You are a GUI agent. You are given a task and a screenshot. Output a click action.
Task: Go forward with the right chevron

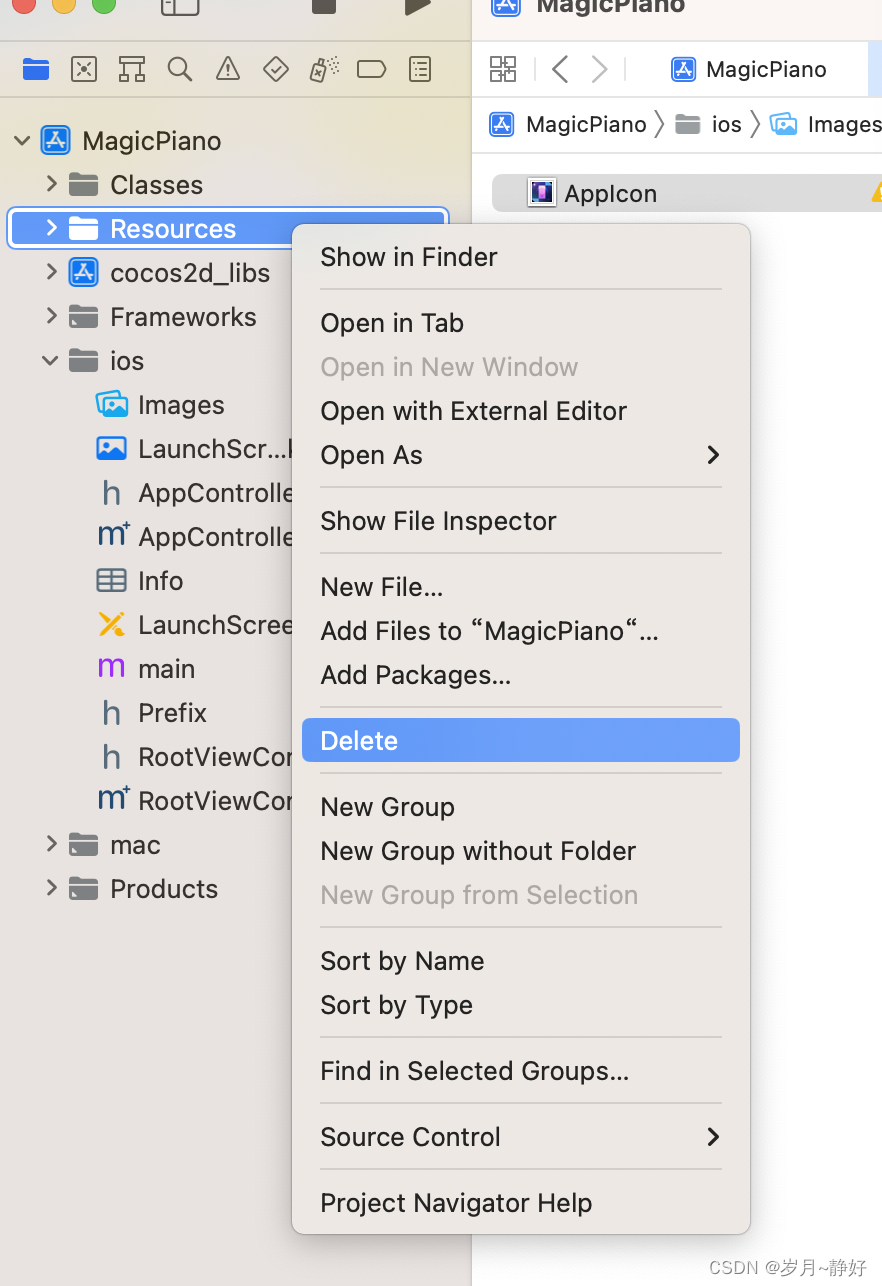pos(599,69)
